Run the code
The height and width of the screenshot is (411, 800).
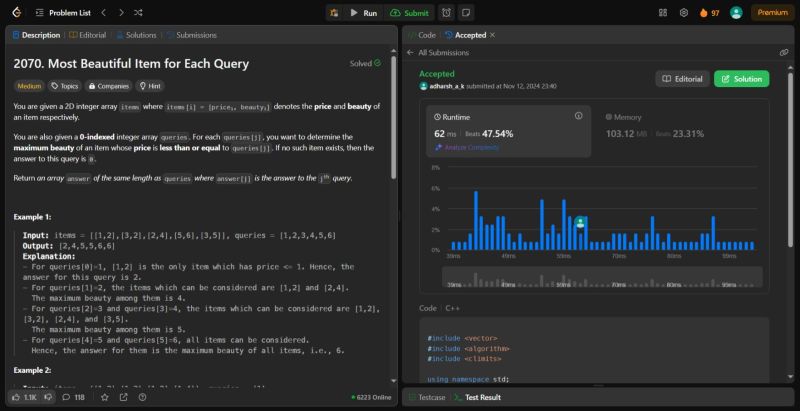pyautogui.click(x=363, y=13)
